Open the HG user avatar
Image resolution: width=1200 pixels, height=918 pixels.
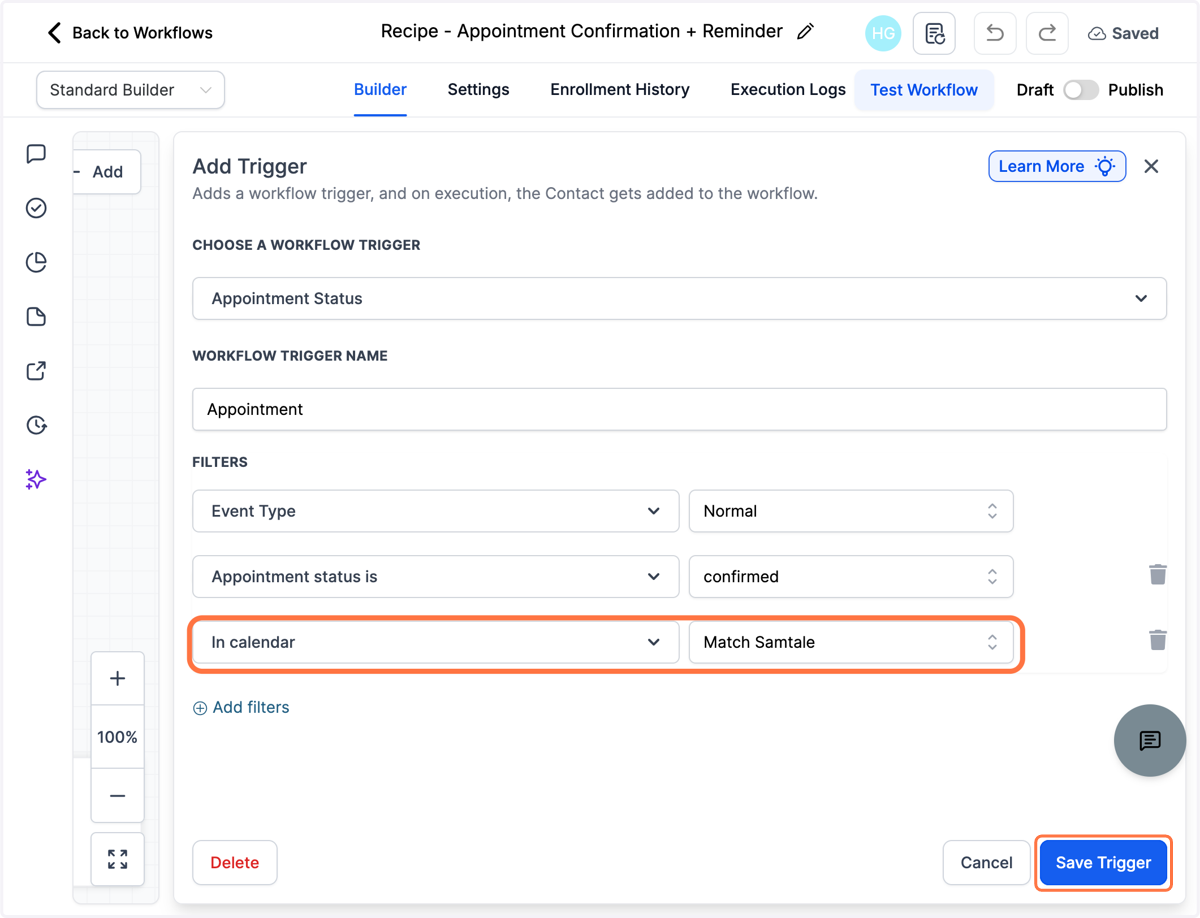883,33
